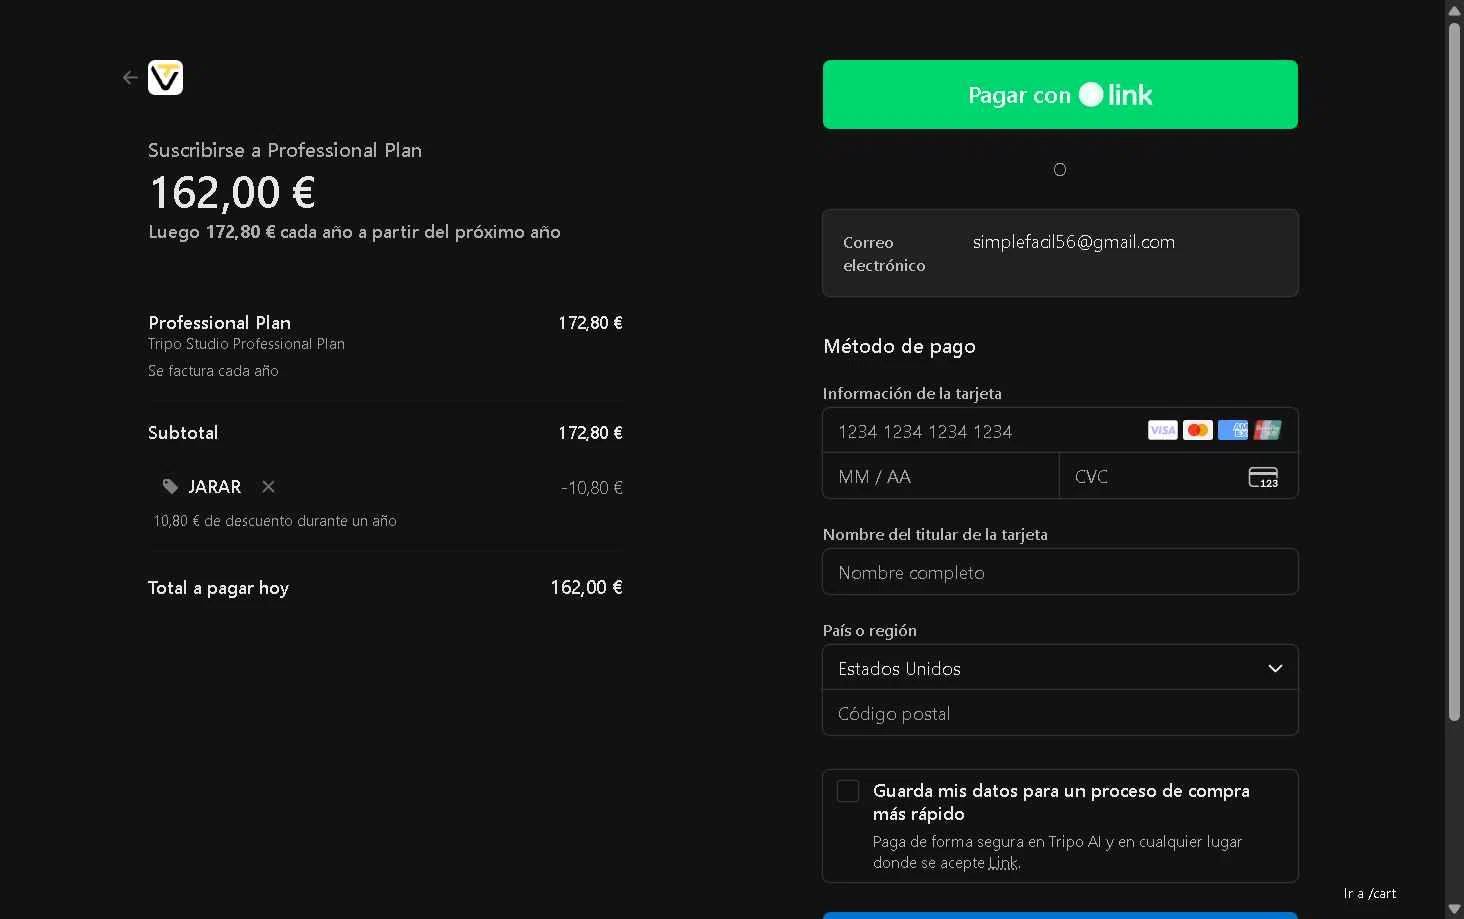Image resolution: width=1464 pixels, height=919 pixels.
Task: Click the 162,00 € heading price
Action: (232, 192)
